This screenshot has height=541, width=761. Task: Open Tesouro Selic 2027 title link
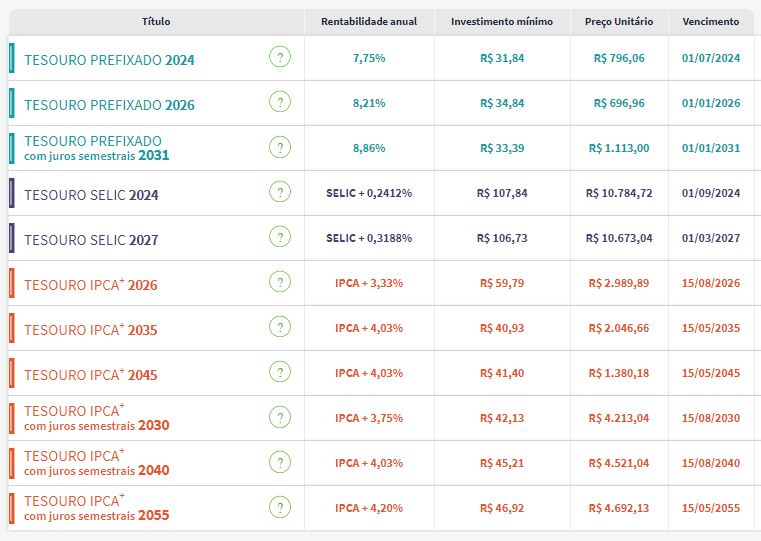click(91, 240)
